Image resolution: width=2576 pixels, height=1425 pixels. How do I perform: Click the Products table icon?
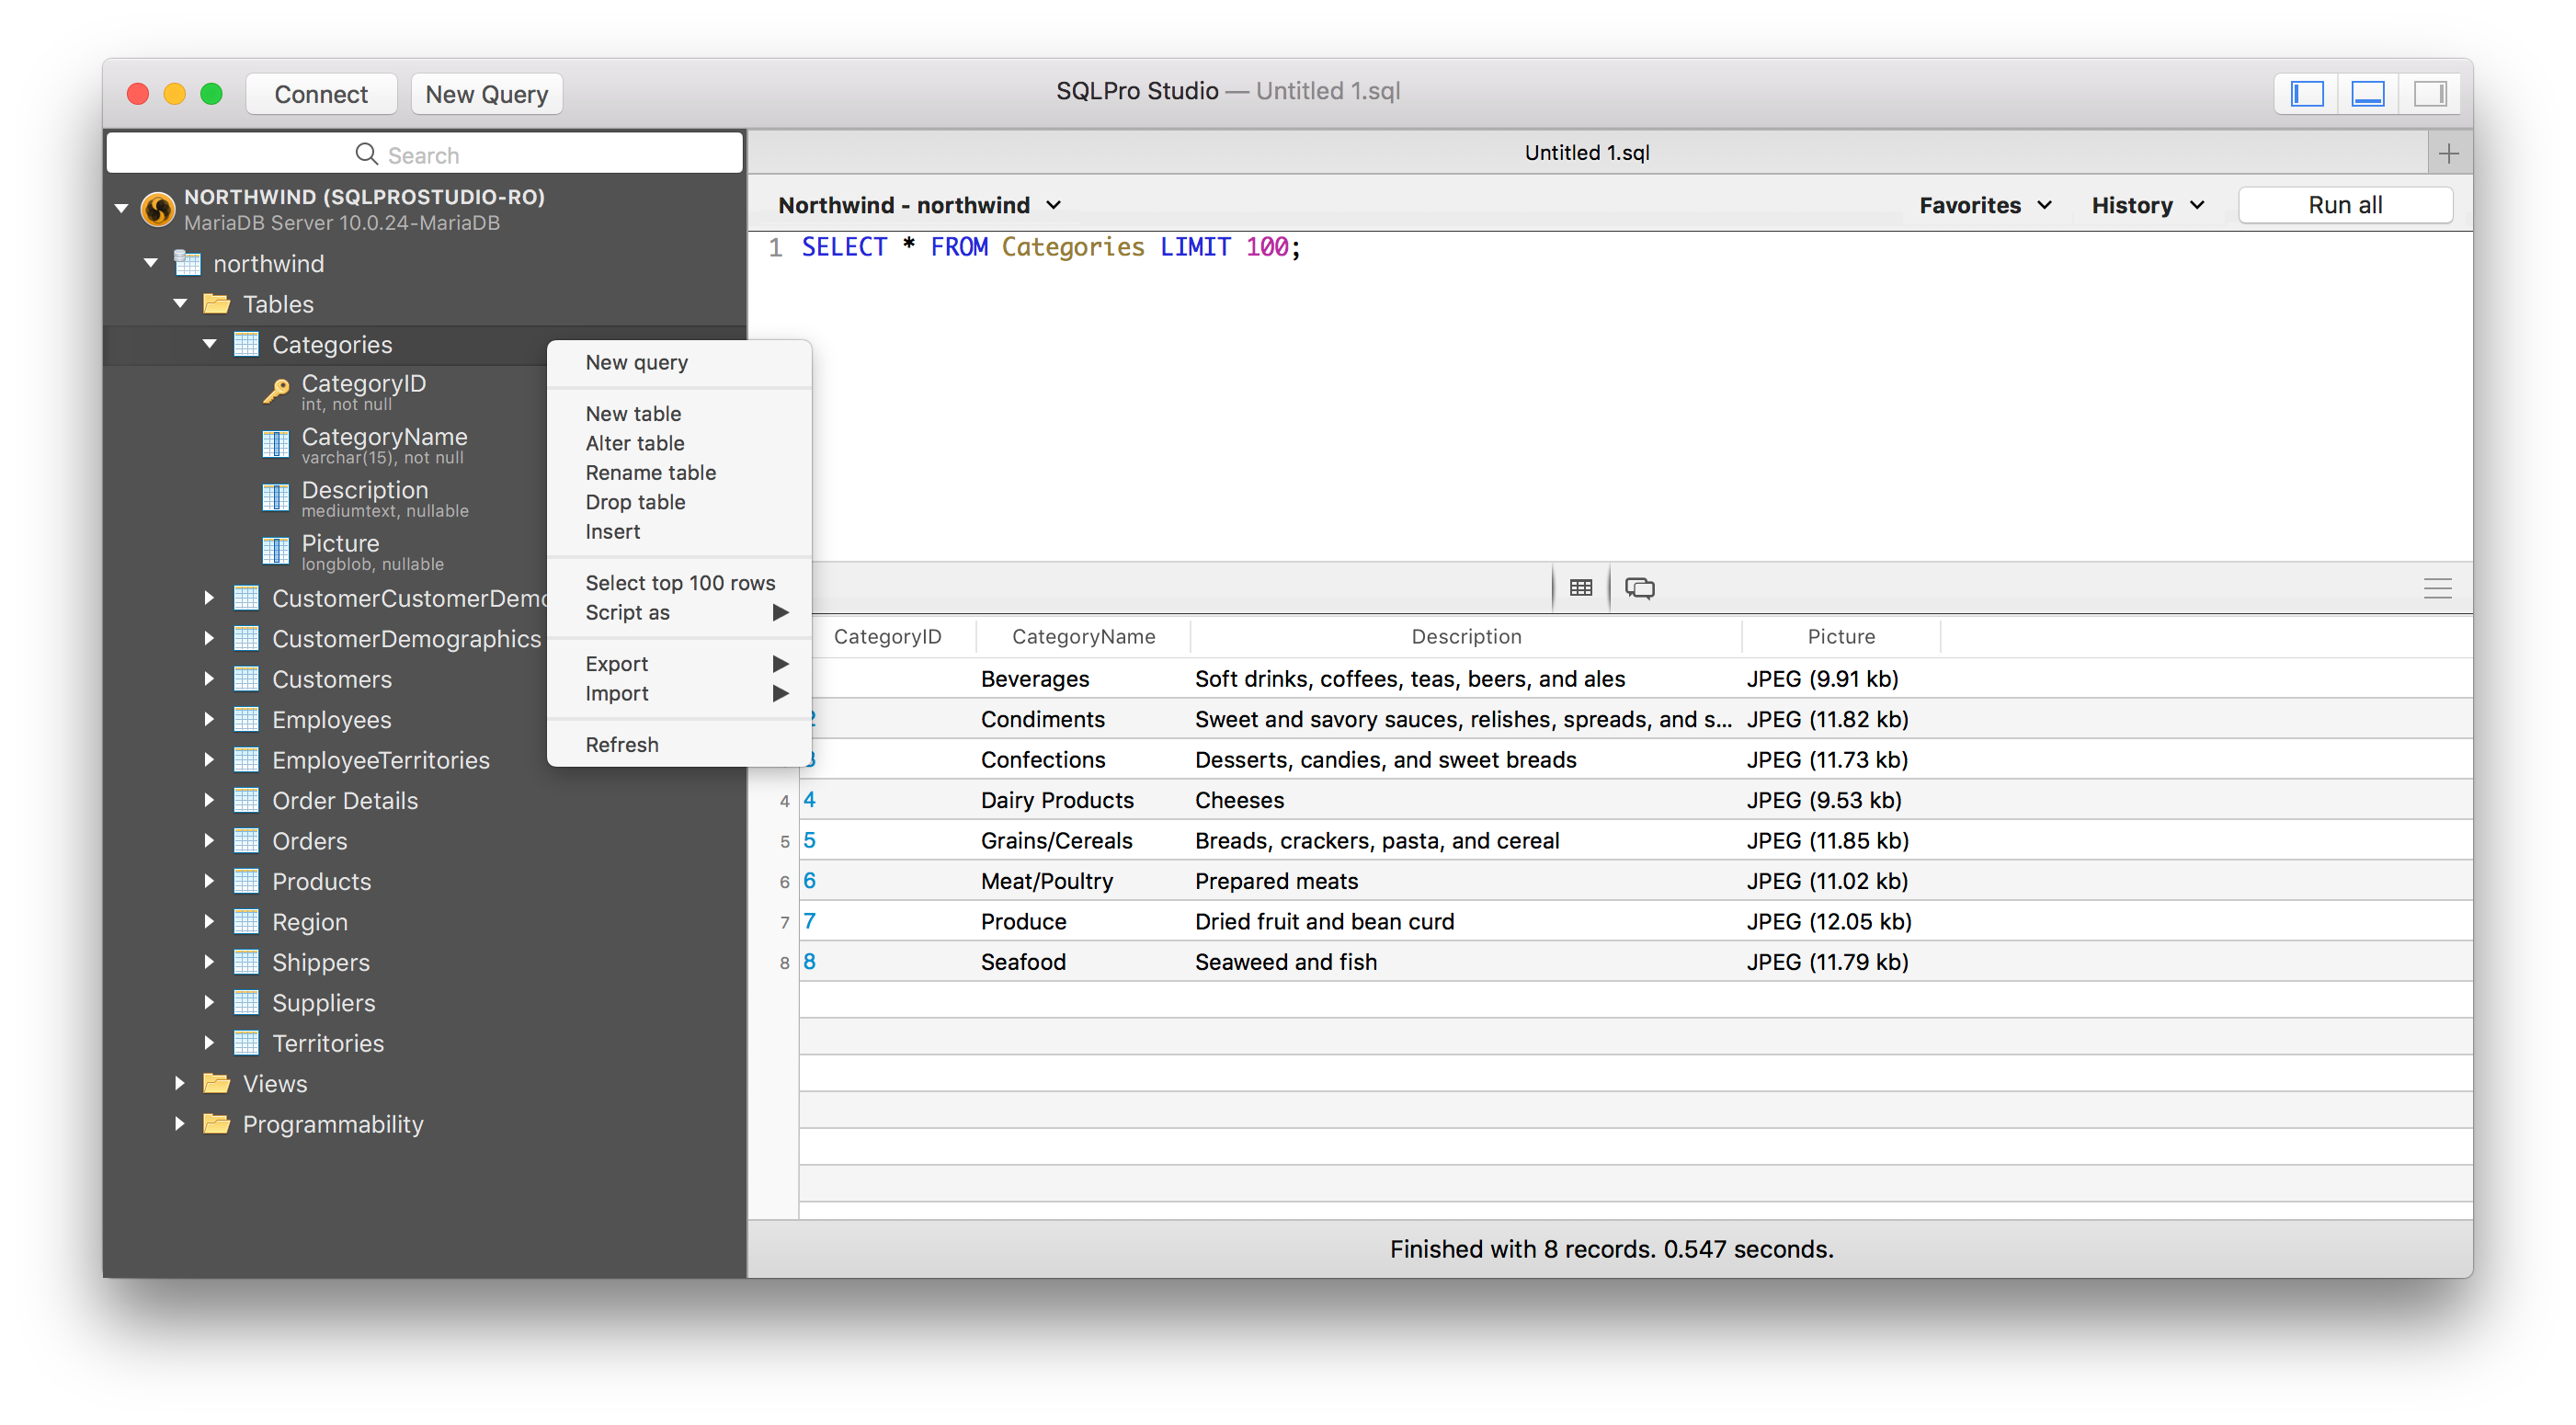[246, 881]
